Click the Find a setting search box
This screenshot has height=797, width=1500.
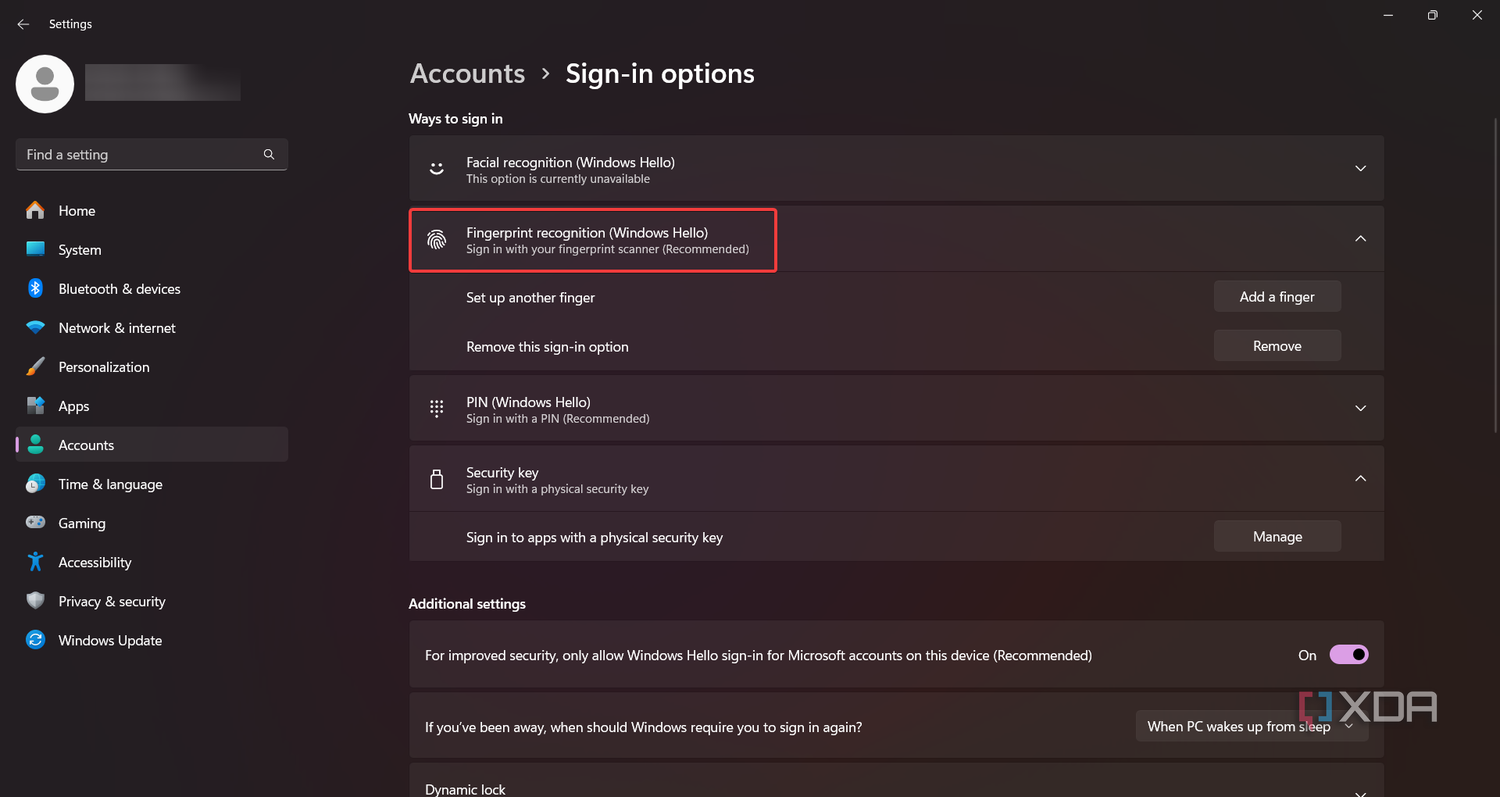pyautogui.click(x=152, y=154)
